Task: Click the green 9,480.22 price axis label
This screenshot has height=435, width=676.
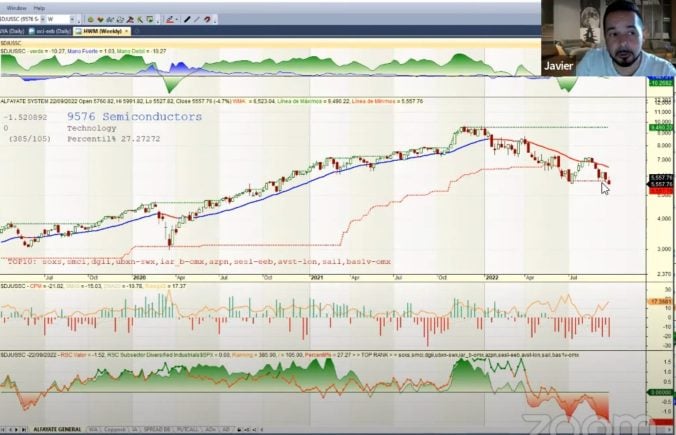Action: [x=661, y=128]
